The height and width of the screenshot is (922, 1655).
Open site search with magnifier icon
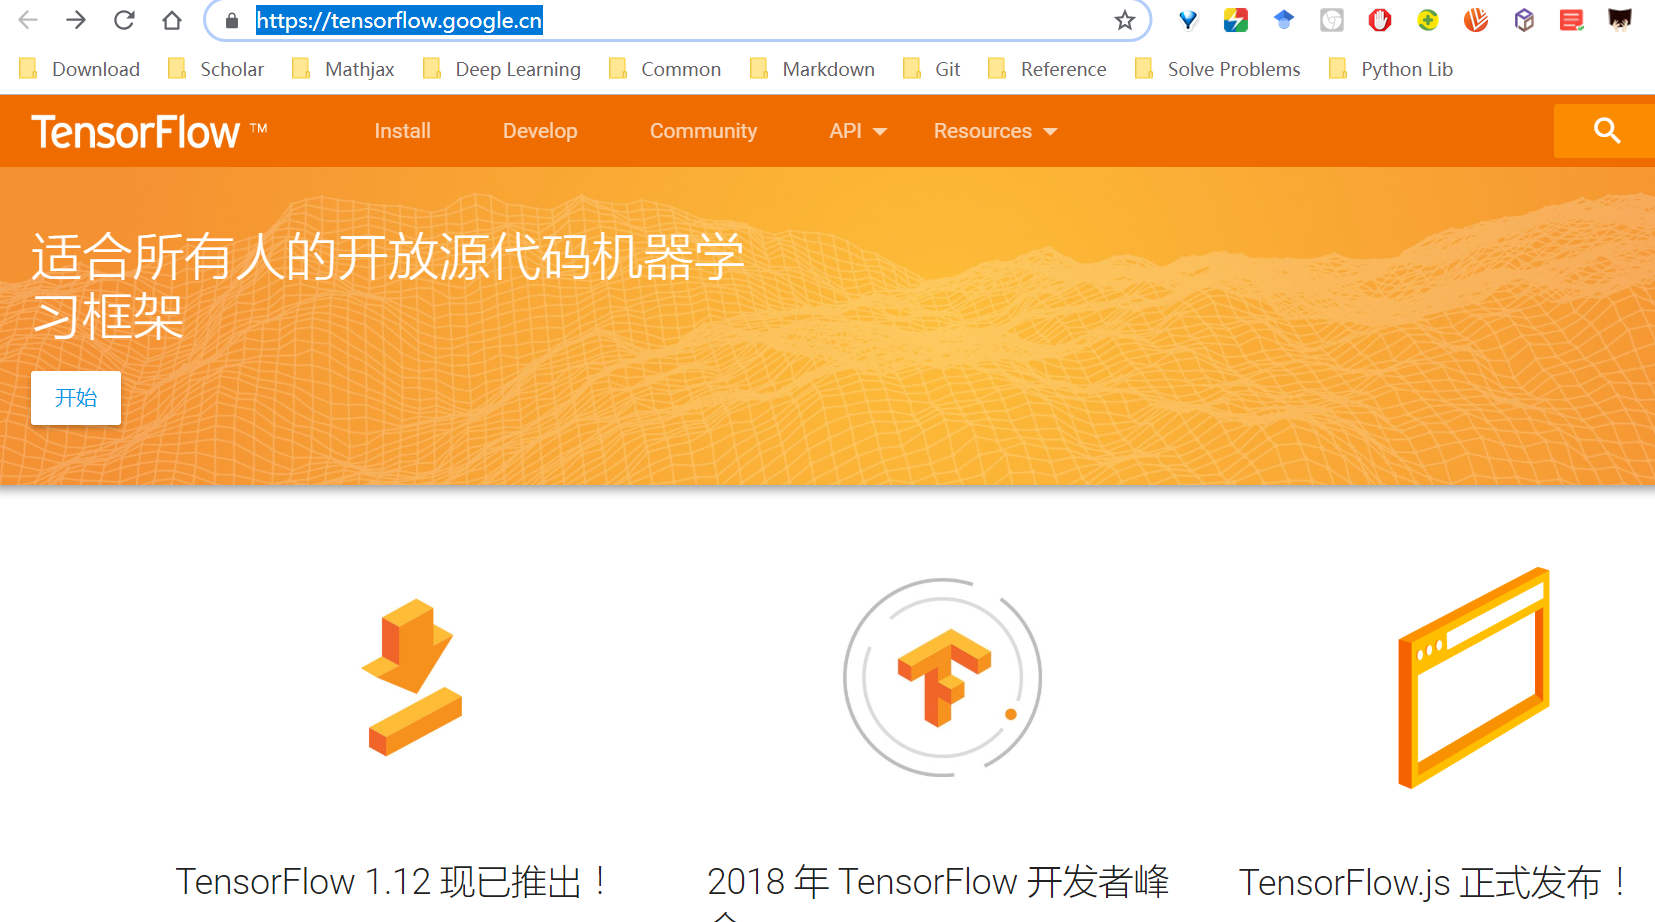(x=1607, y=130)
